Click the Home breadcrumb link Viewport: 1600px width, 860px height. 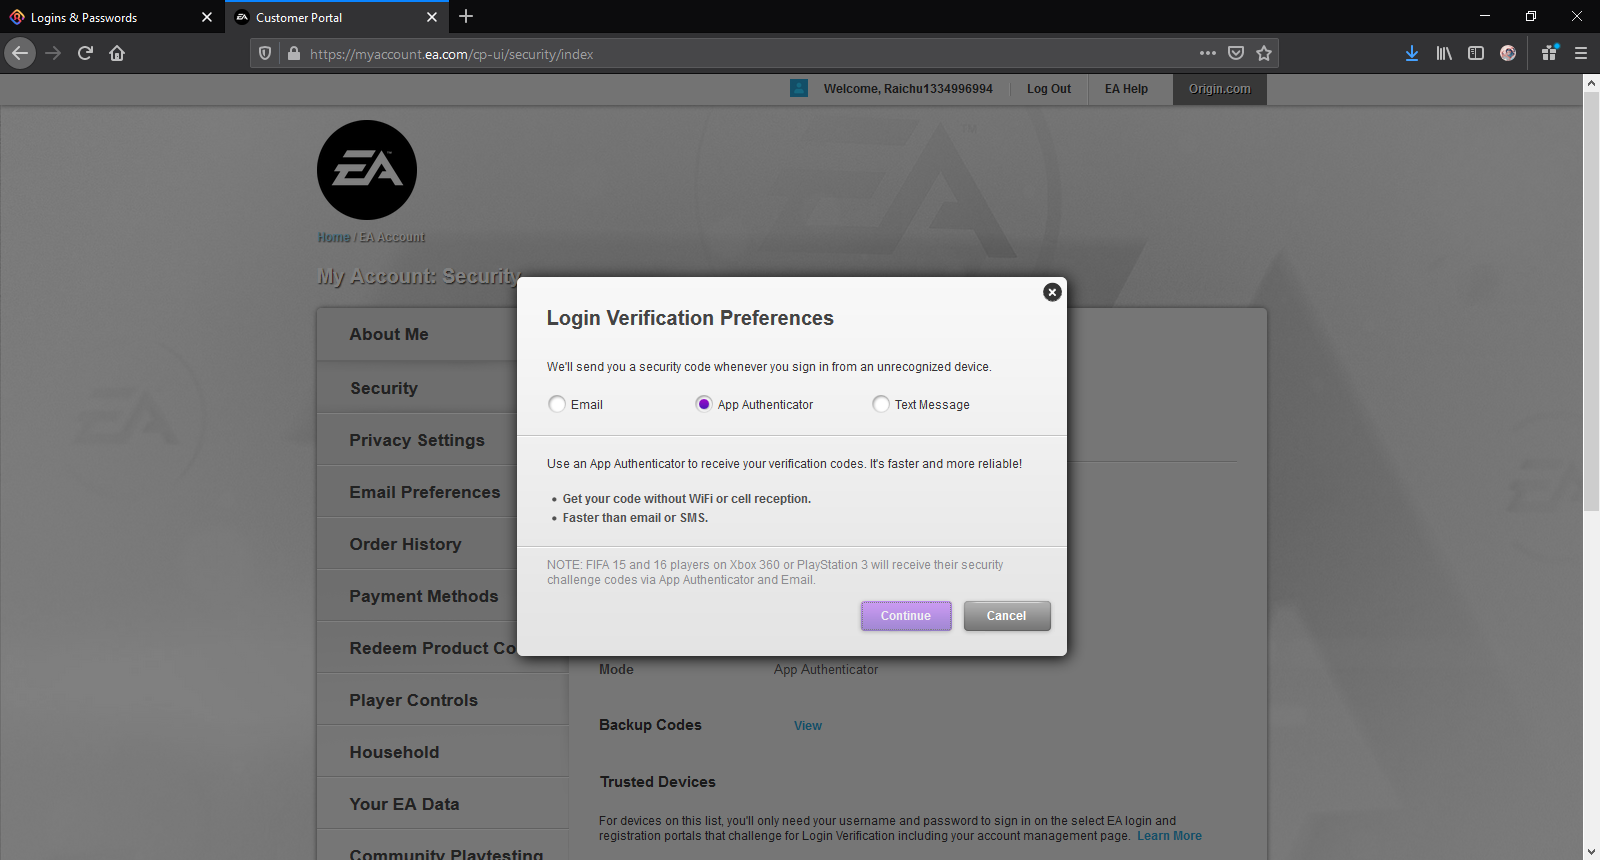point(334,237)
